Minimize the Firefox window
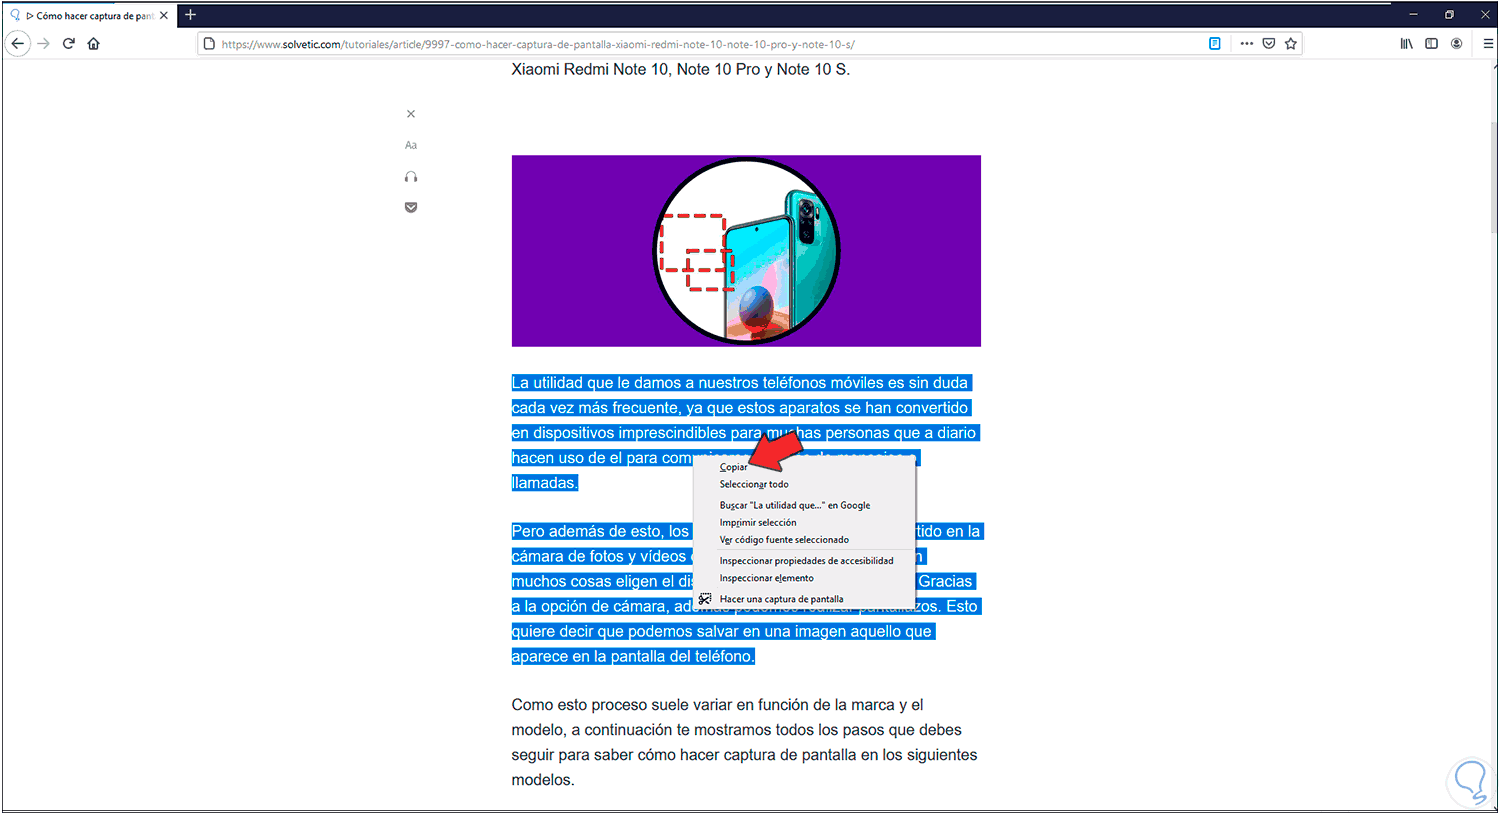1500x813 pixels. point(1414,15)
